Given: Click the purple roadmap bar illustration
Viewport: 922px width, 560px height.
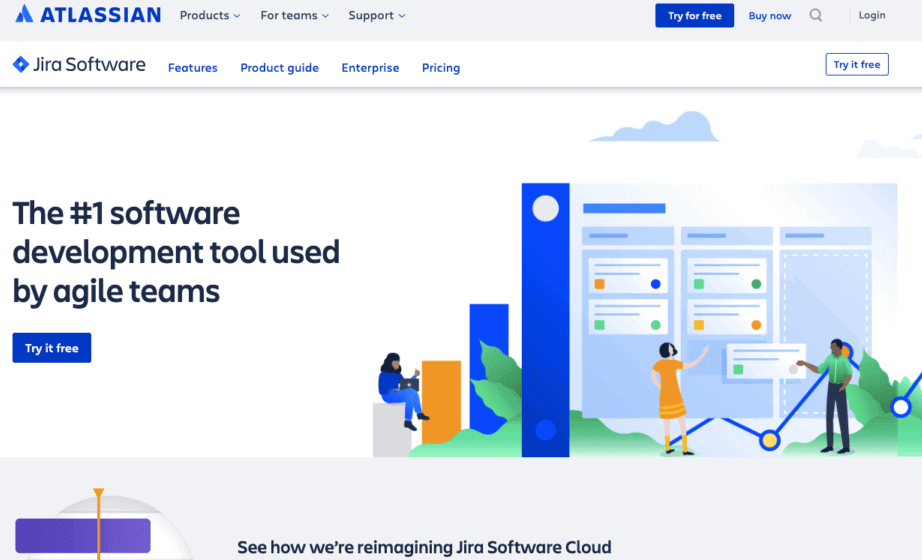Looking at the screenshot, I should click(x=83, y=536).
